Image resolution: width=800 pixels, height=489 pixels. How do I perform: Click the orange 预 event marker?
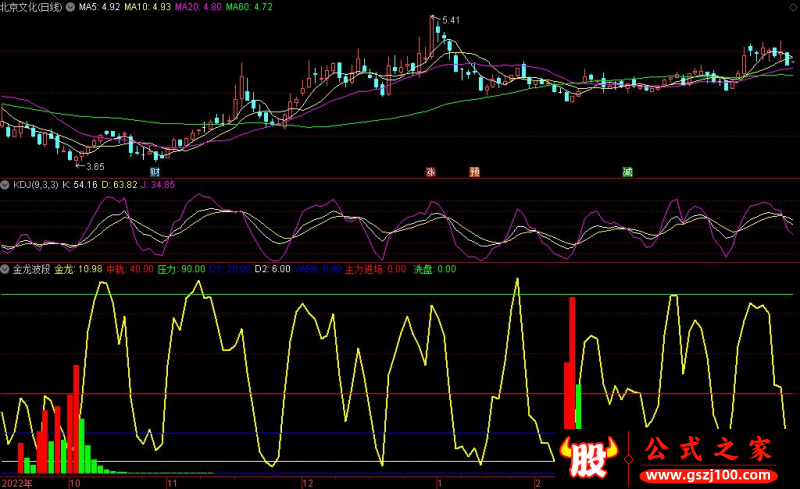474,171
